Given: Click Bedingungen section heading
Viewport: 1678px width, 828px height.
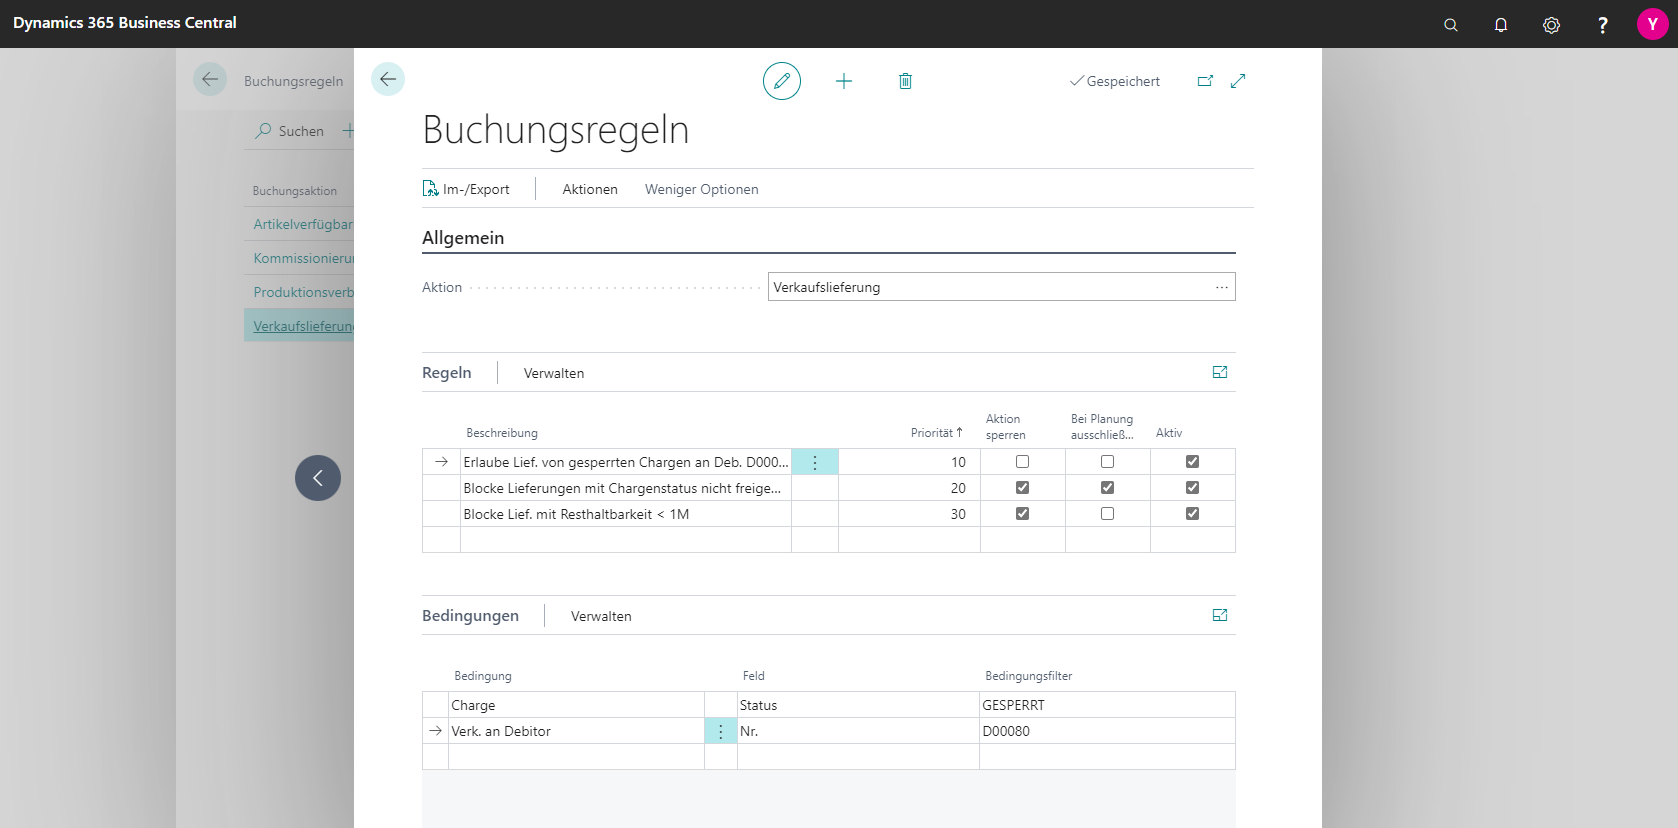Looking at the screenshot, I should point(470,615).
